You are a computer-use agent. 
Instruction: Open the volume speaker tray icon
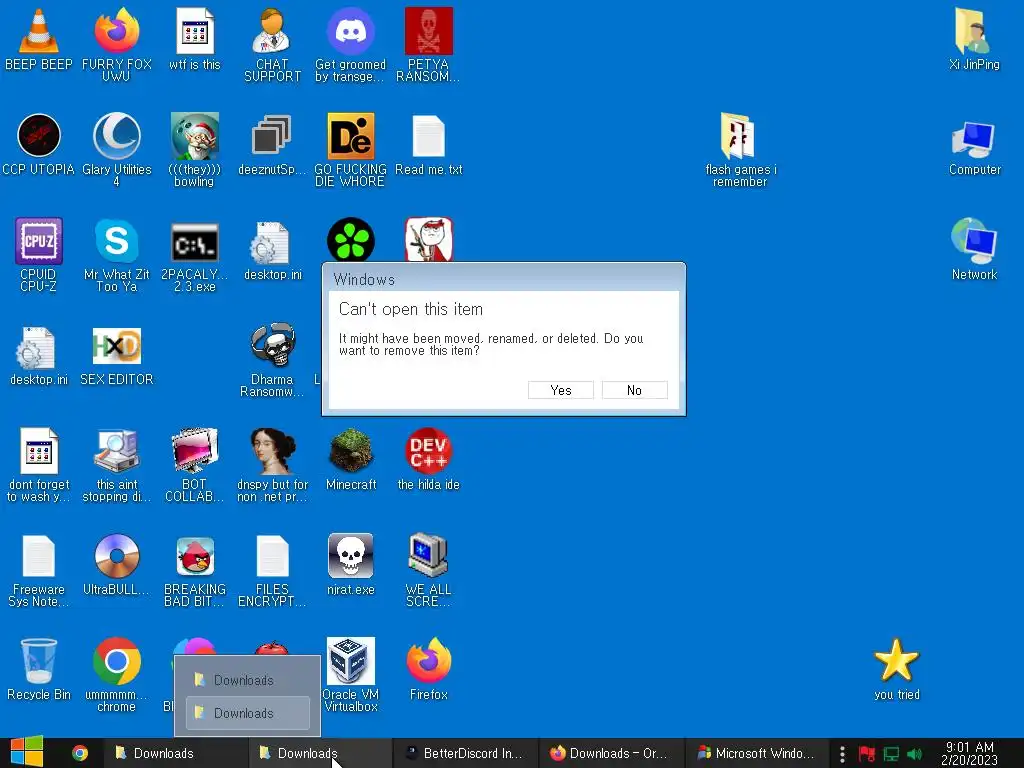914,754
